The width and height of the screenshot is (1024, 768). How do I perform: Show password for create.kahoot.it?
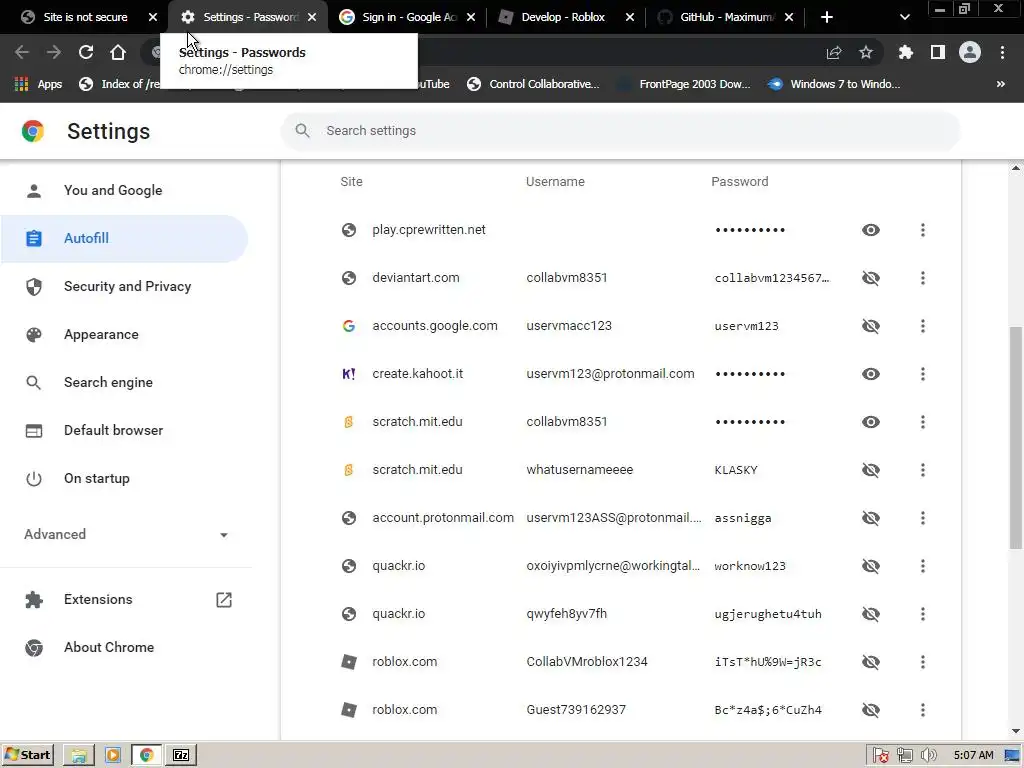coord(871,374)
